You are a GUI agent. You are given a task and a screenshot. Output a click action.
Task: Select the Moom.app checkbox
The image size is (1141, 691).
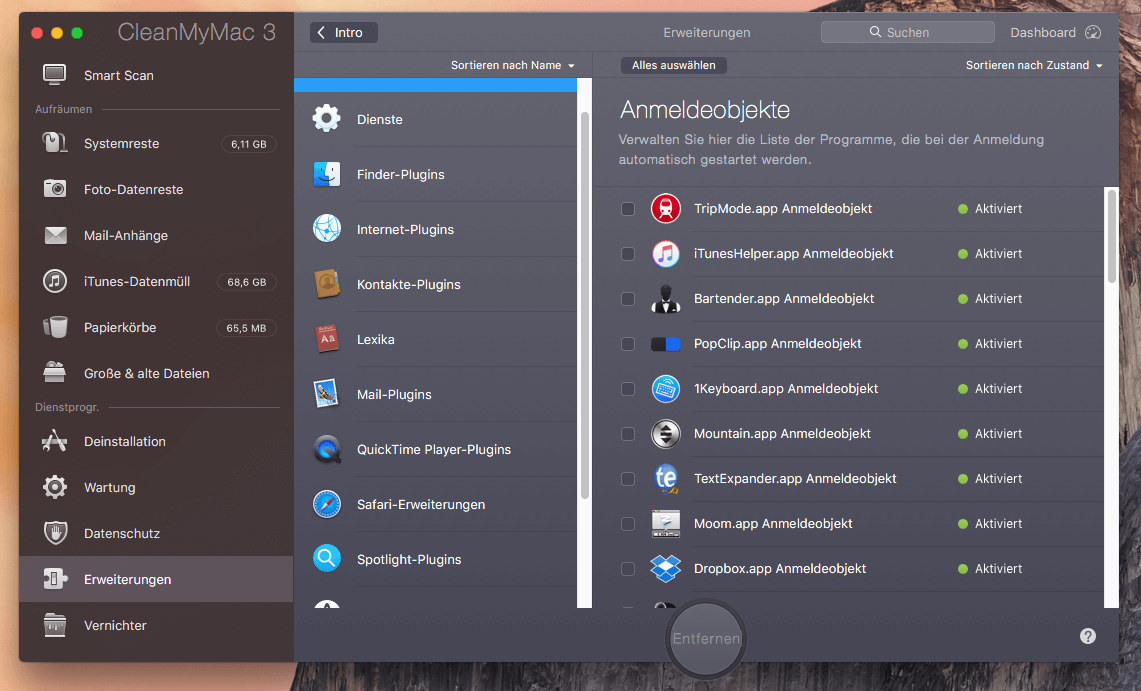(627, 524)
